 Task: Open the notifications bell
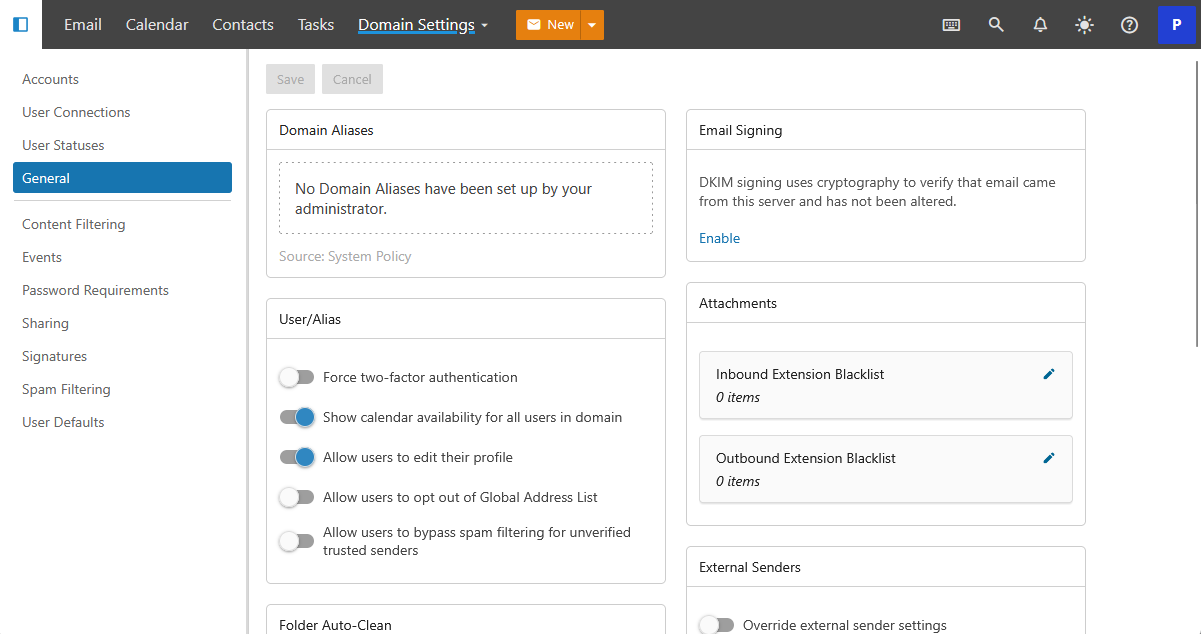tap(1040, 25)
